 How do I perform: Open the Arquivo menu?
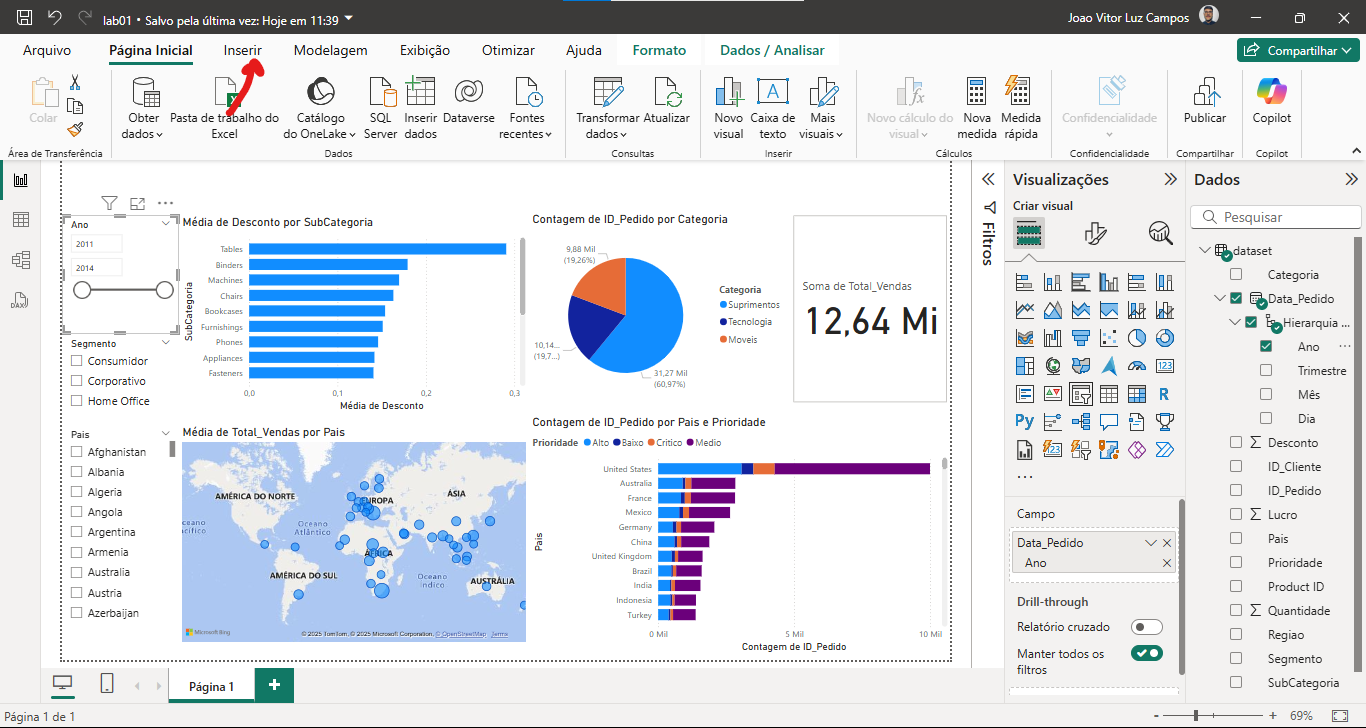[x=47, y=50]
